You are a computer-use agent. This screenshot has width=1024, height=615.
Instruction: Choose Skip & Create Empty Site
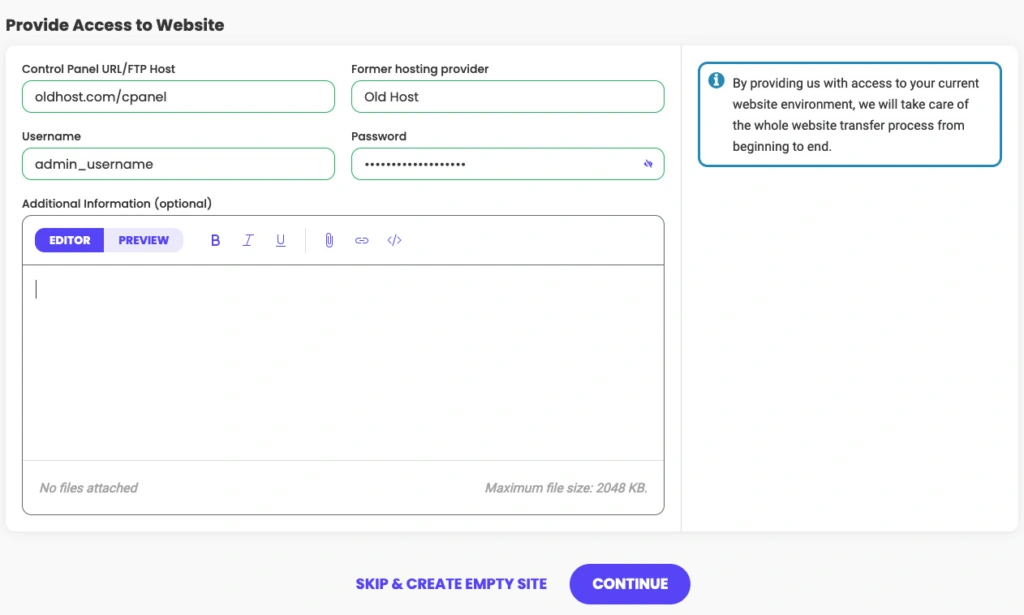pyautogui.click(x=451, y=584)
